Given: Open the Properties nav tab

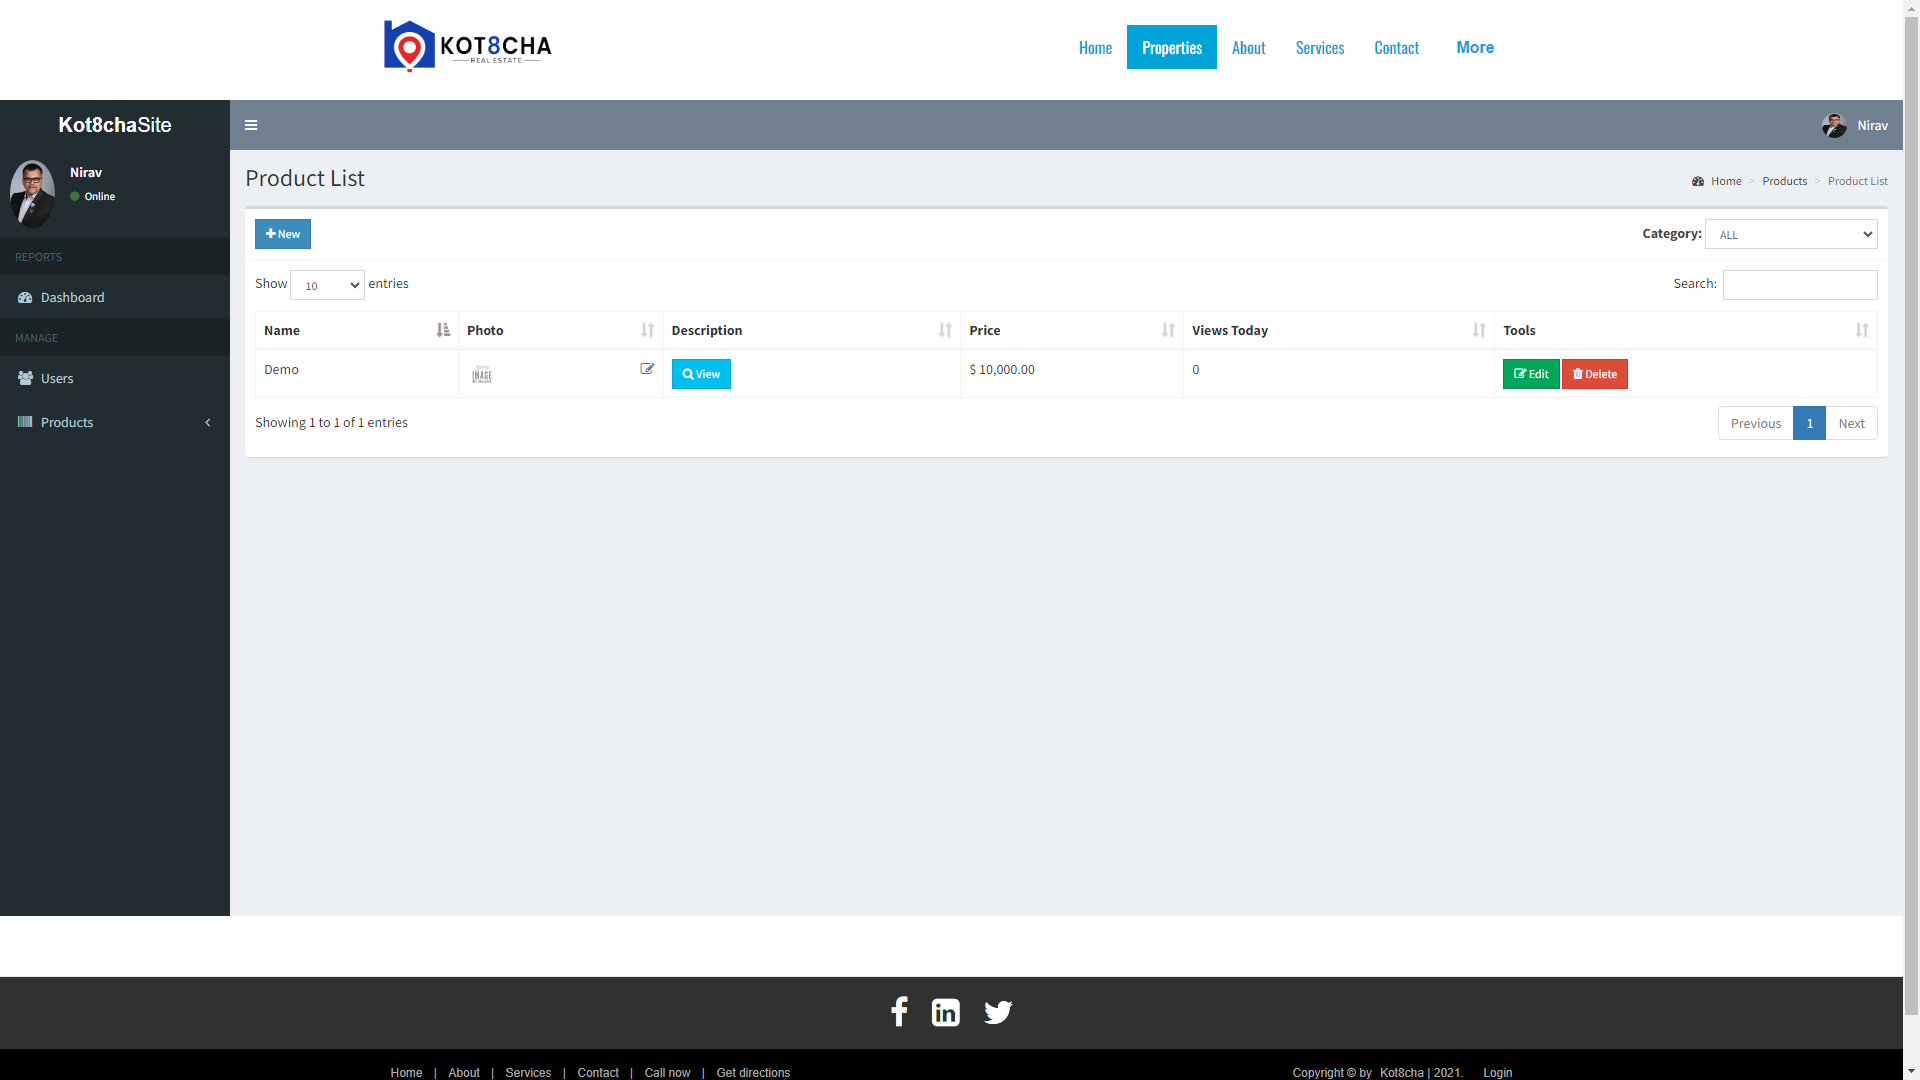Looking at the screenshot, I should [x=1171, y=47].
